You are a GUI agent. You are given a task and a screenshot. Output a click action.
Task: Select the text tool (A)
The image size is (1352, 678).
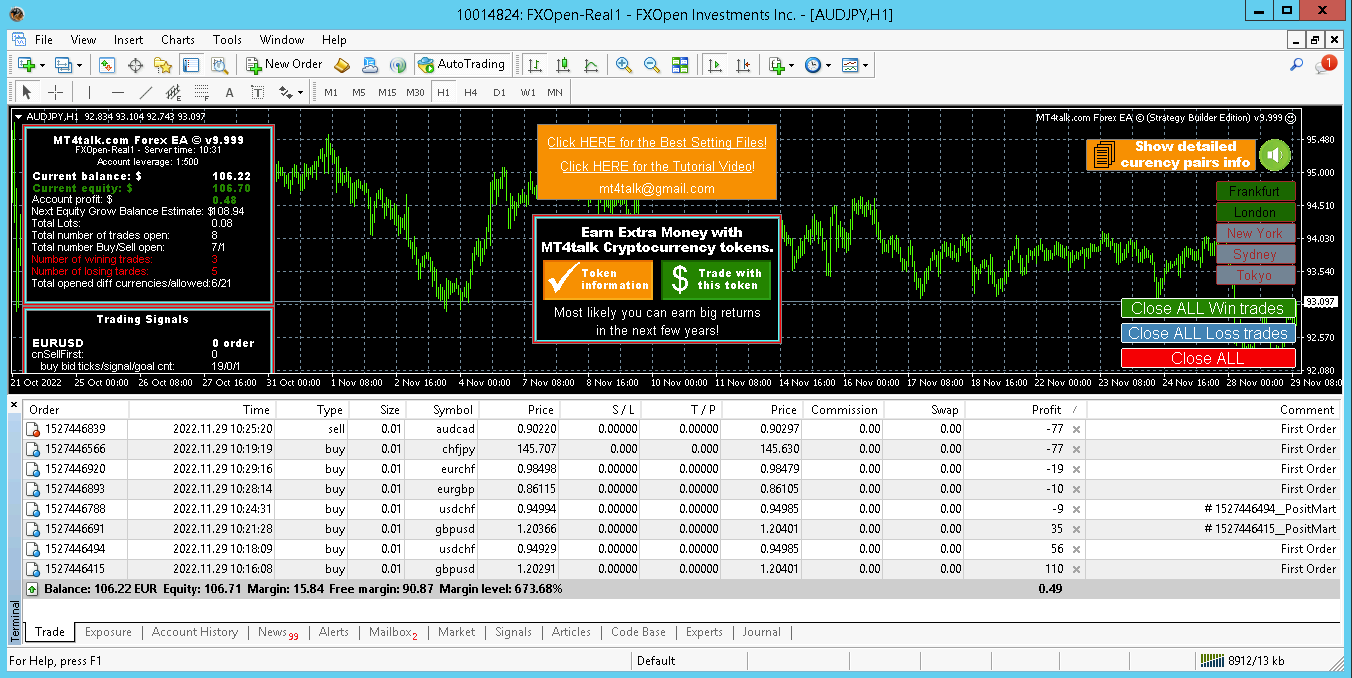(229, 92)
